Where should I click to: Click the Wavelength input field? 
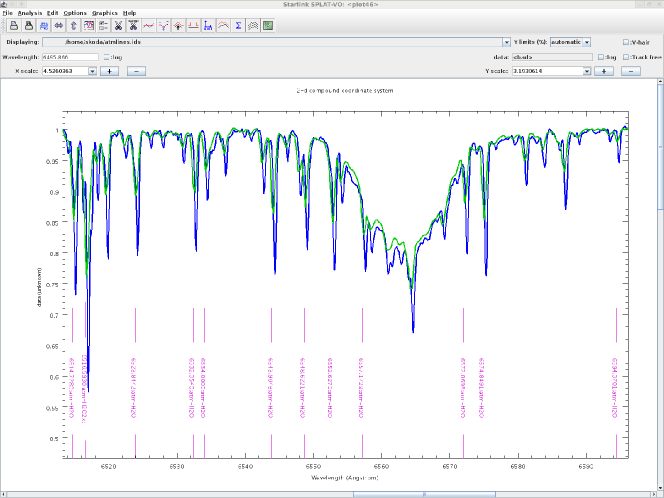point(69,57)
